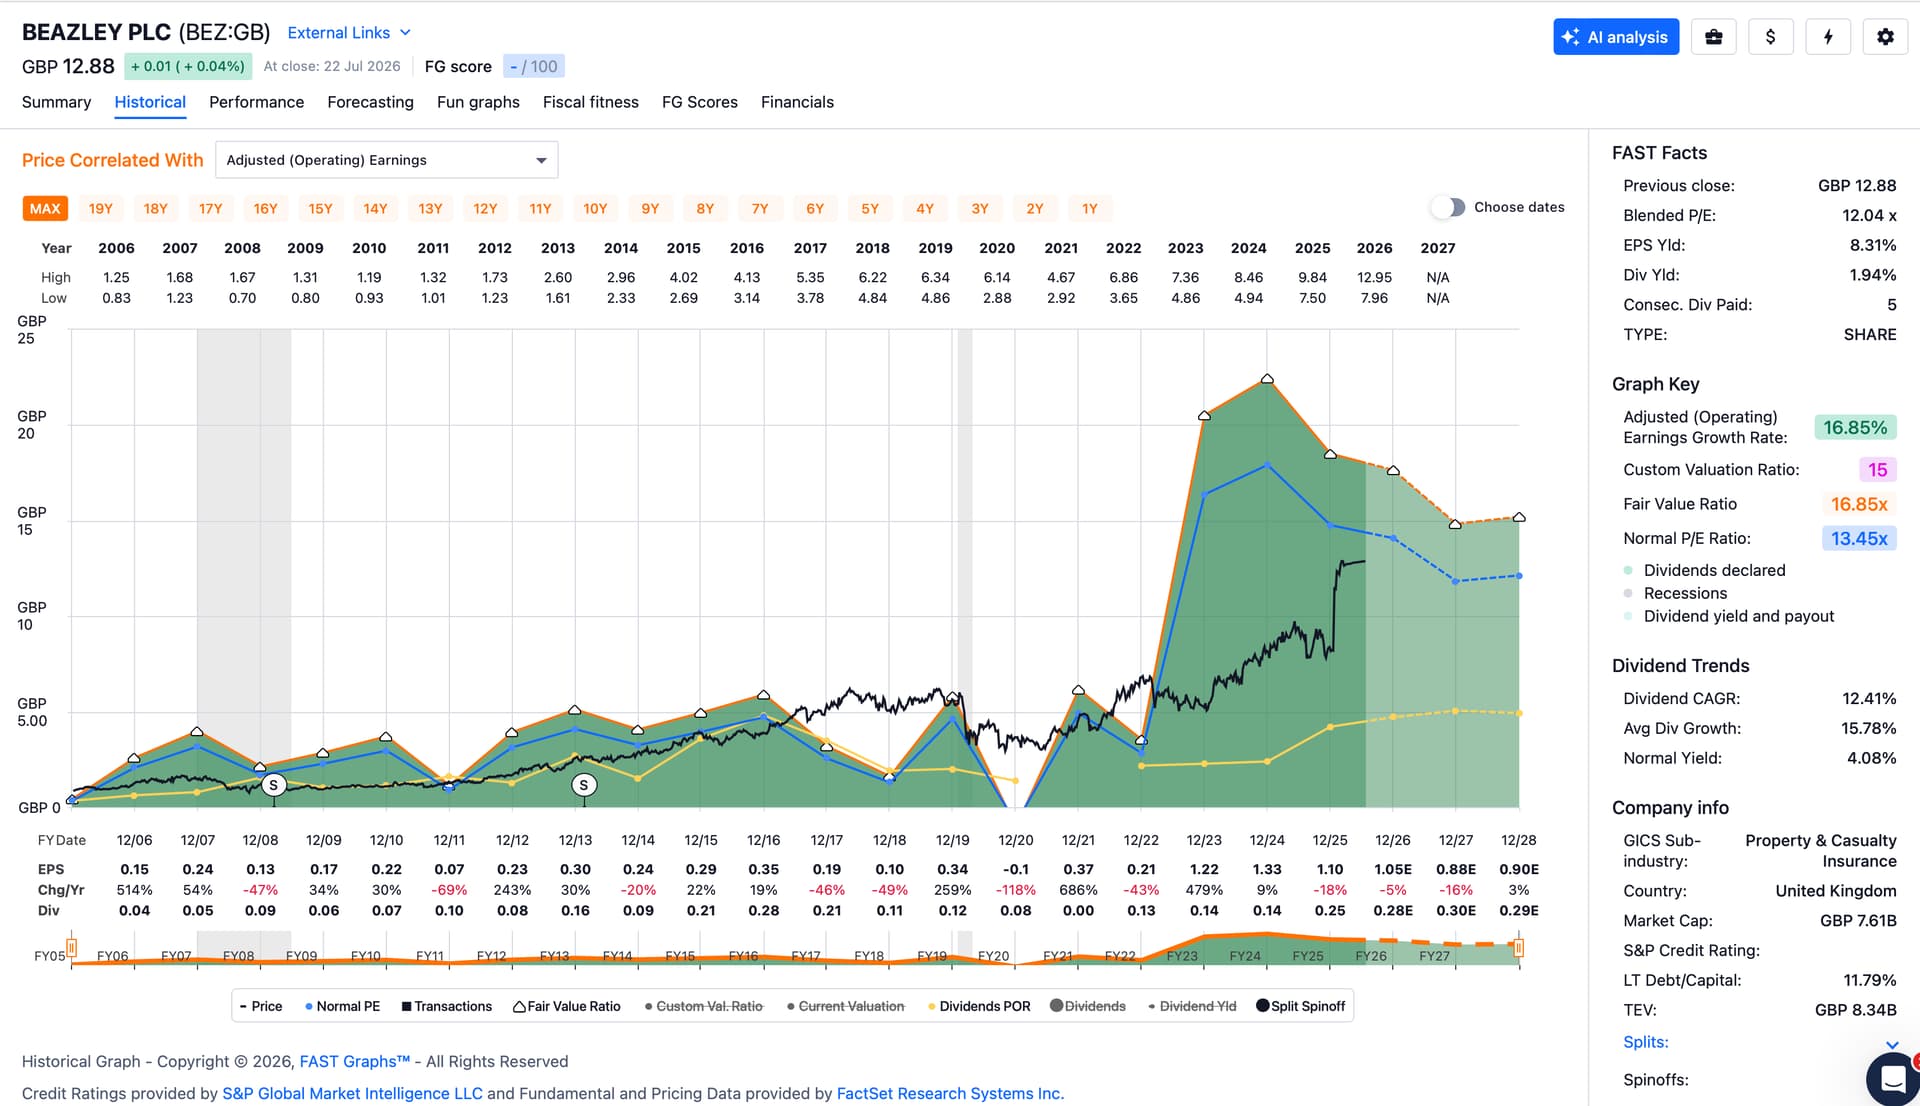Choose the 1Y time range
Screen dimensions: 1920x1106
1090,208
